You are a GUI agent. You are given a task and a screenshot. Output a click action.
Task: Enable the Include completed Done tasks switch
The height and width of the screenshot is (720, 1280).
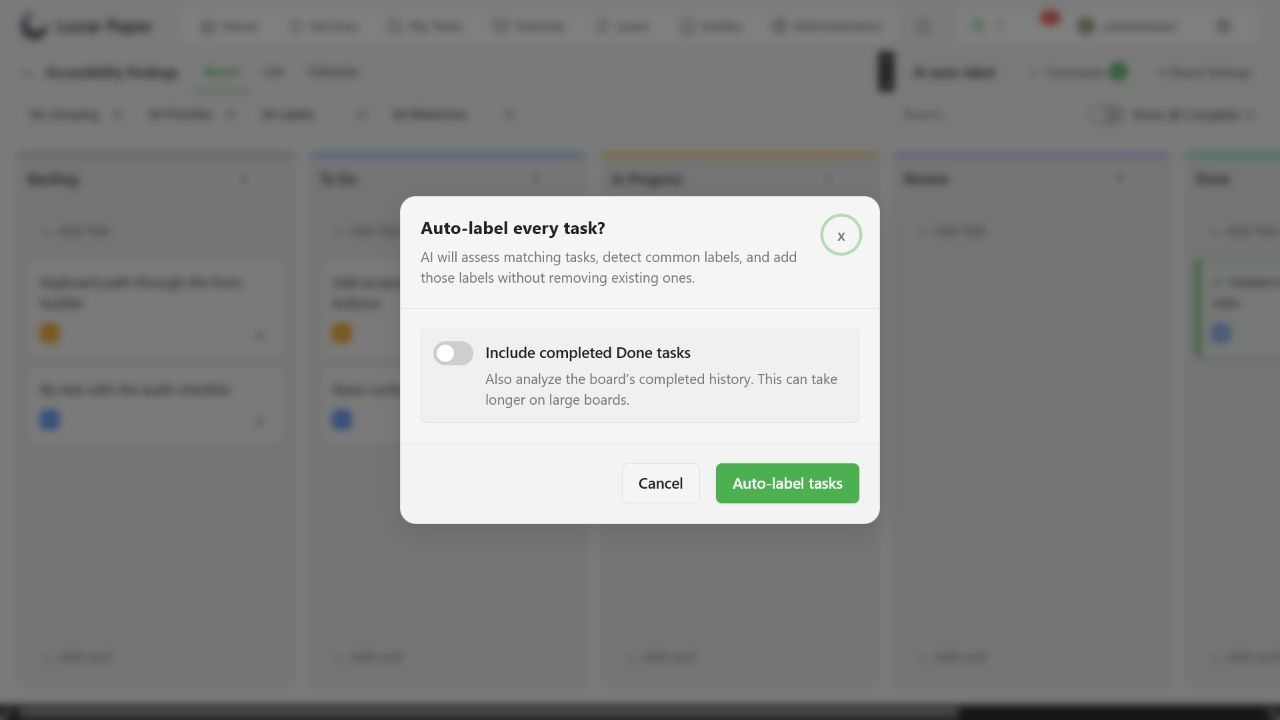[453, 353]
